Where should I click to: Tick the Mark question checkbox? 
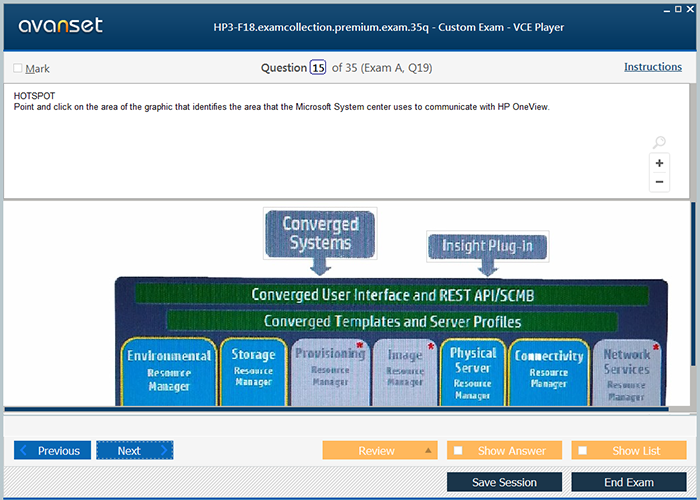point(18,69)
